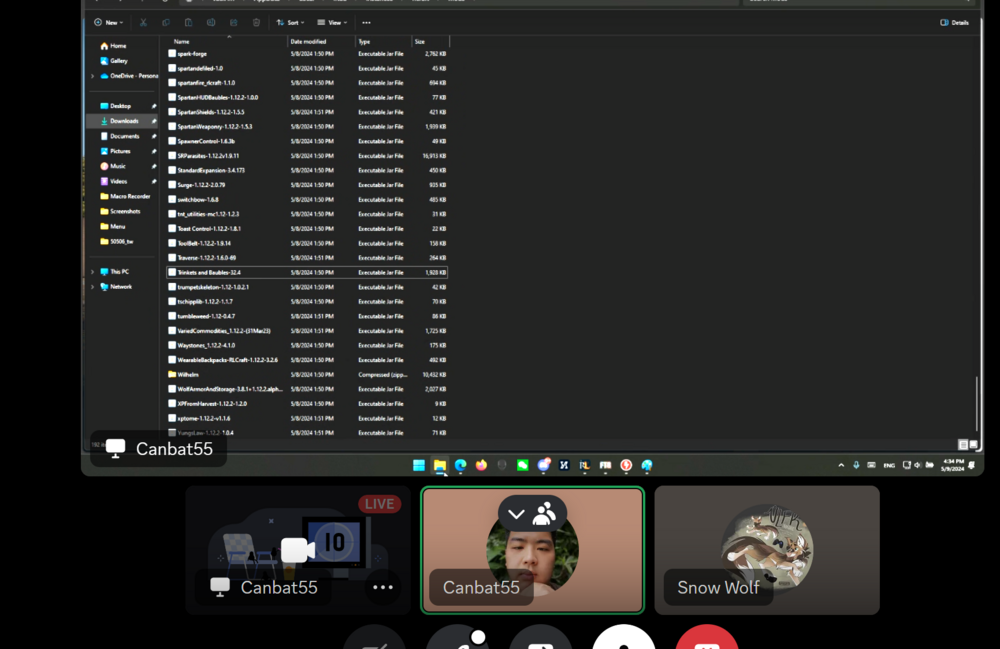The width and height of the screenshot is (1000, 649).
Task: Open the Sort dropdown in Explorer toolbar
Action: [290, 22]
